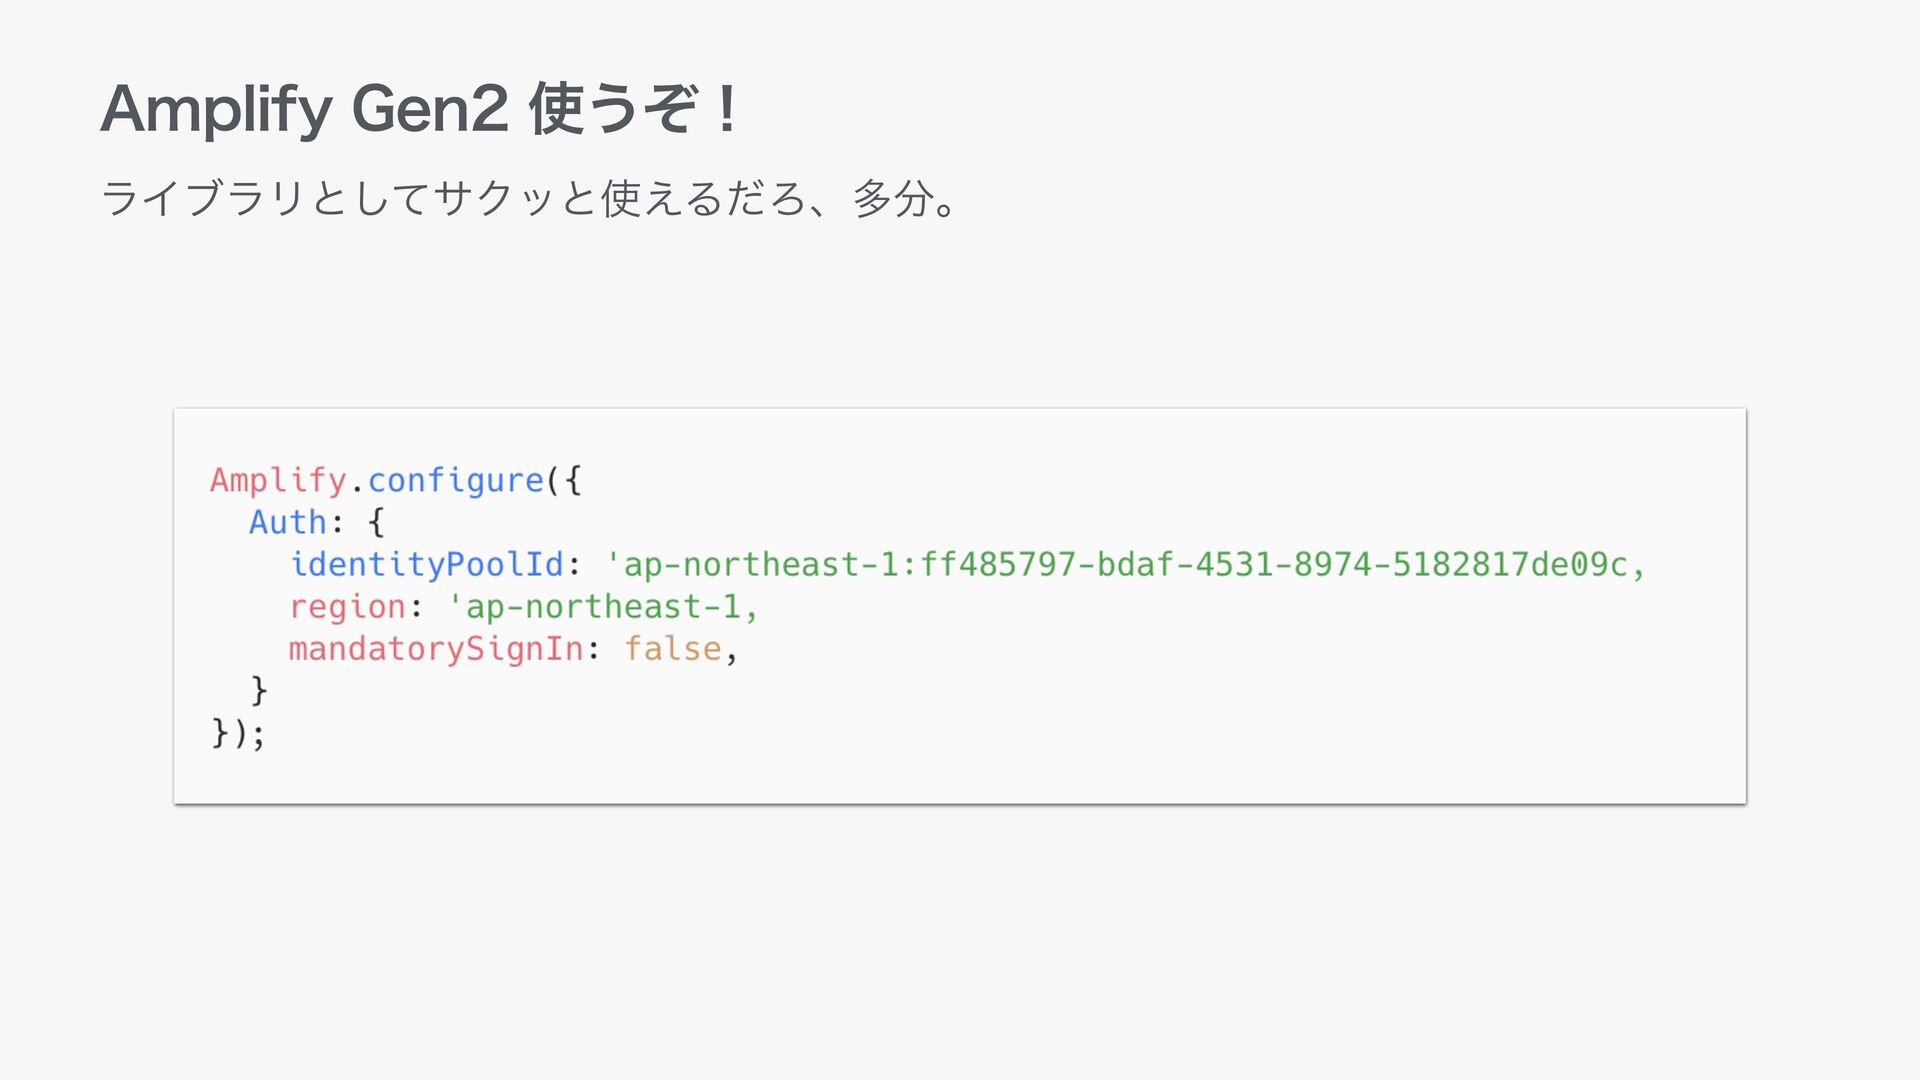Click the closing "});" line of code

pyautogui.click(x=238, y=734)
